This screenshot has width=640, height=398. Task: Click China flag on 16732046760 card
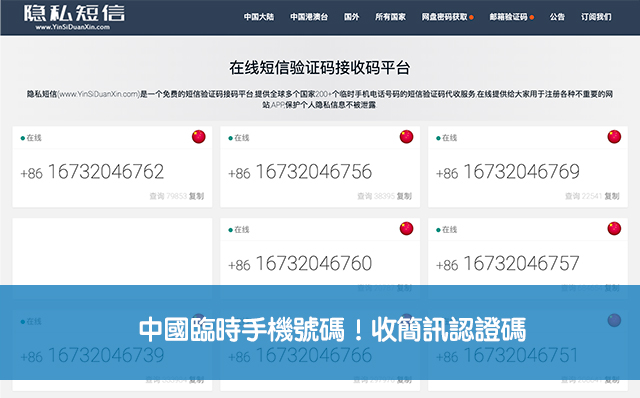(x=407, y=229)
